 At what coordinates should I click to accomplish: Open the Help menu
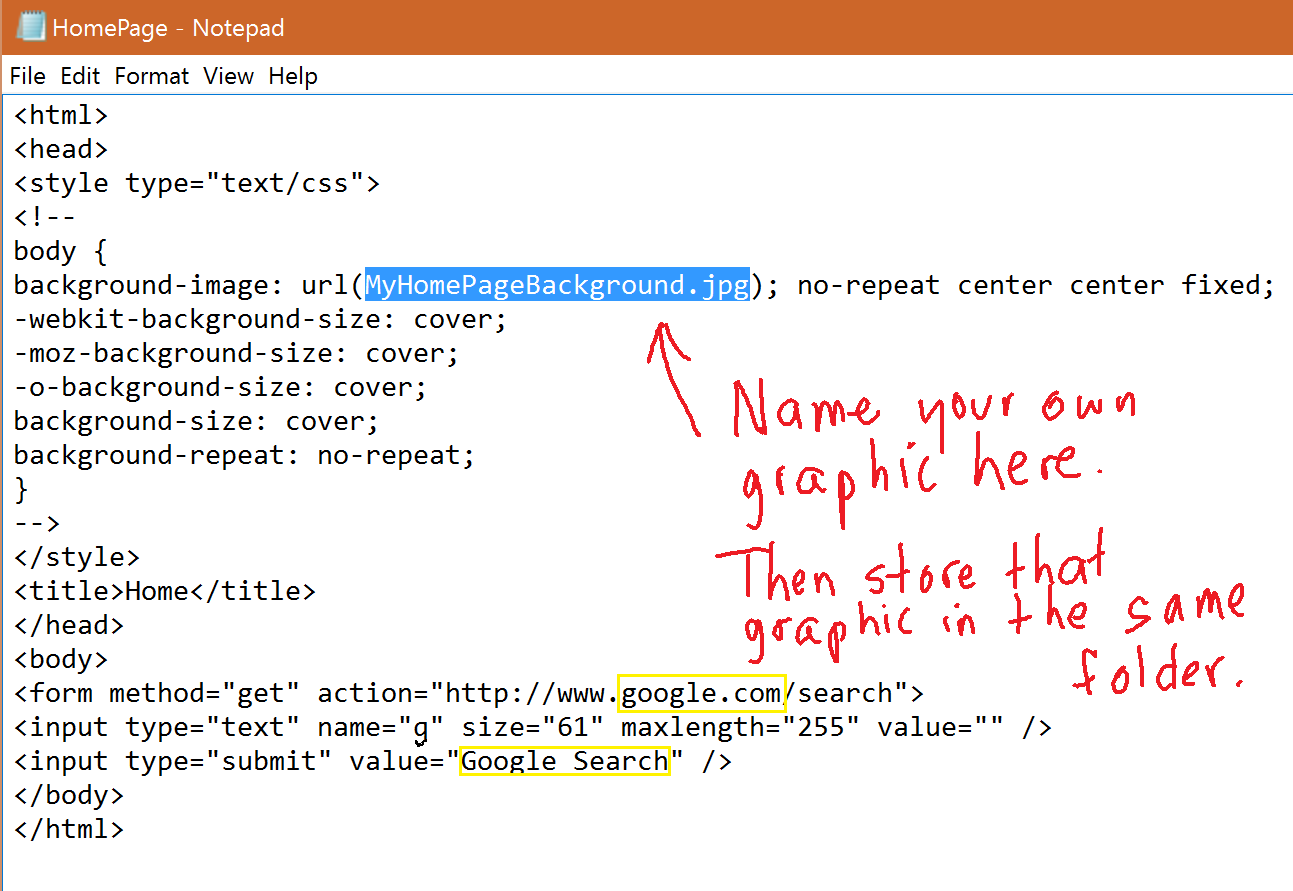tap(293, 76)
